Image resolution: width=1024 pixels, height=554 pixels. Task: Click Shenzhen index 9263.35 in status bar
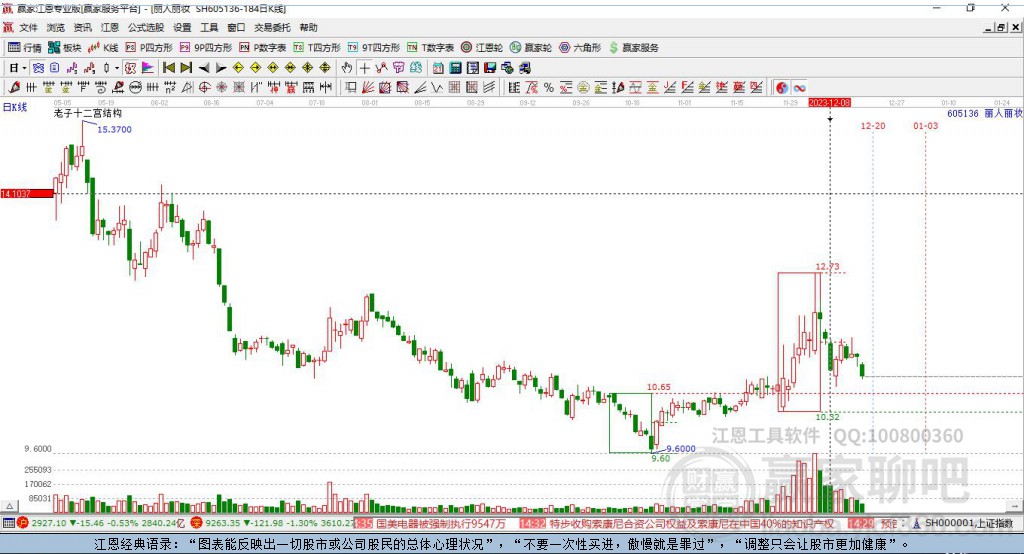(x=223, y=523)
